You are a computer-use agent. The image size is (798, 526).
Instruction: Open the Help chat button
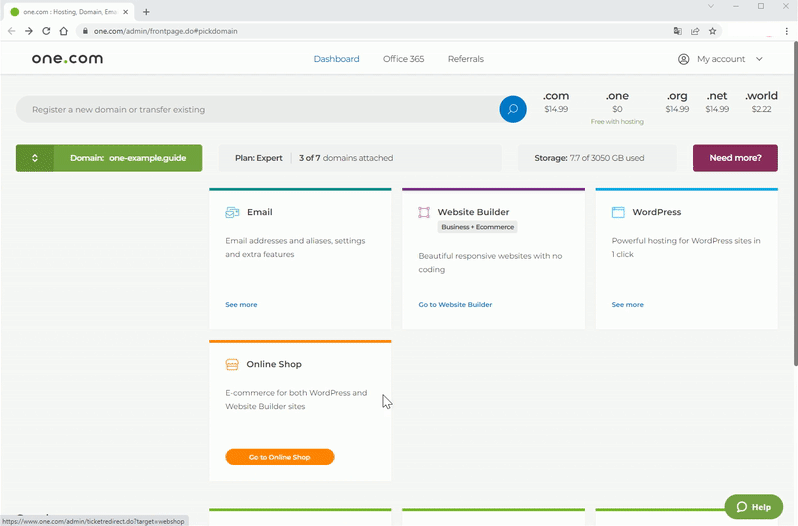(753, 507)
